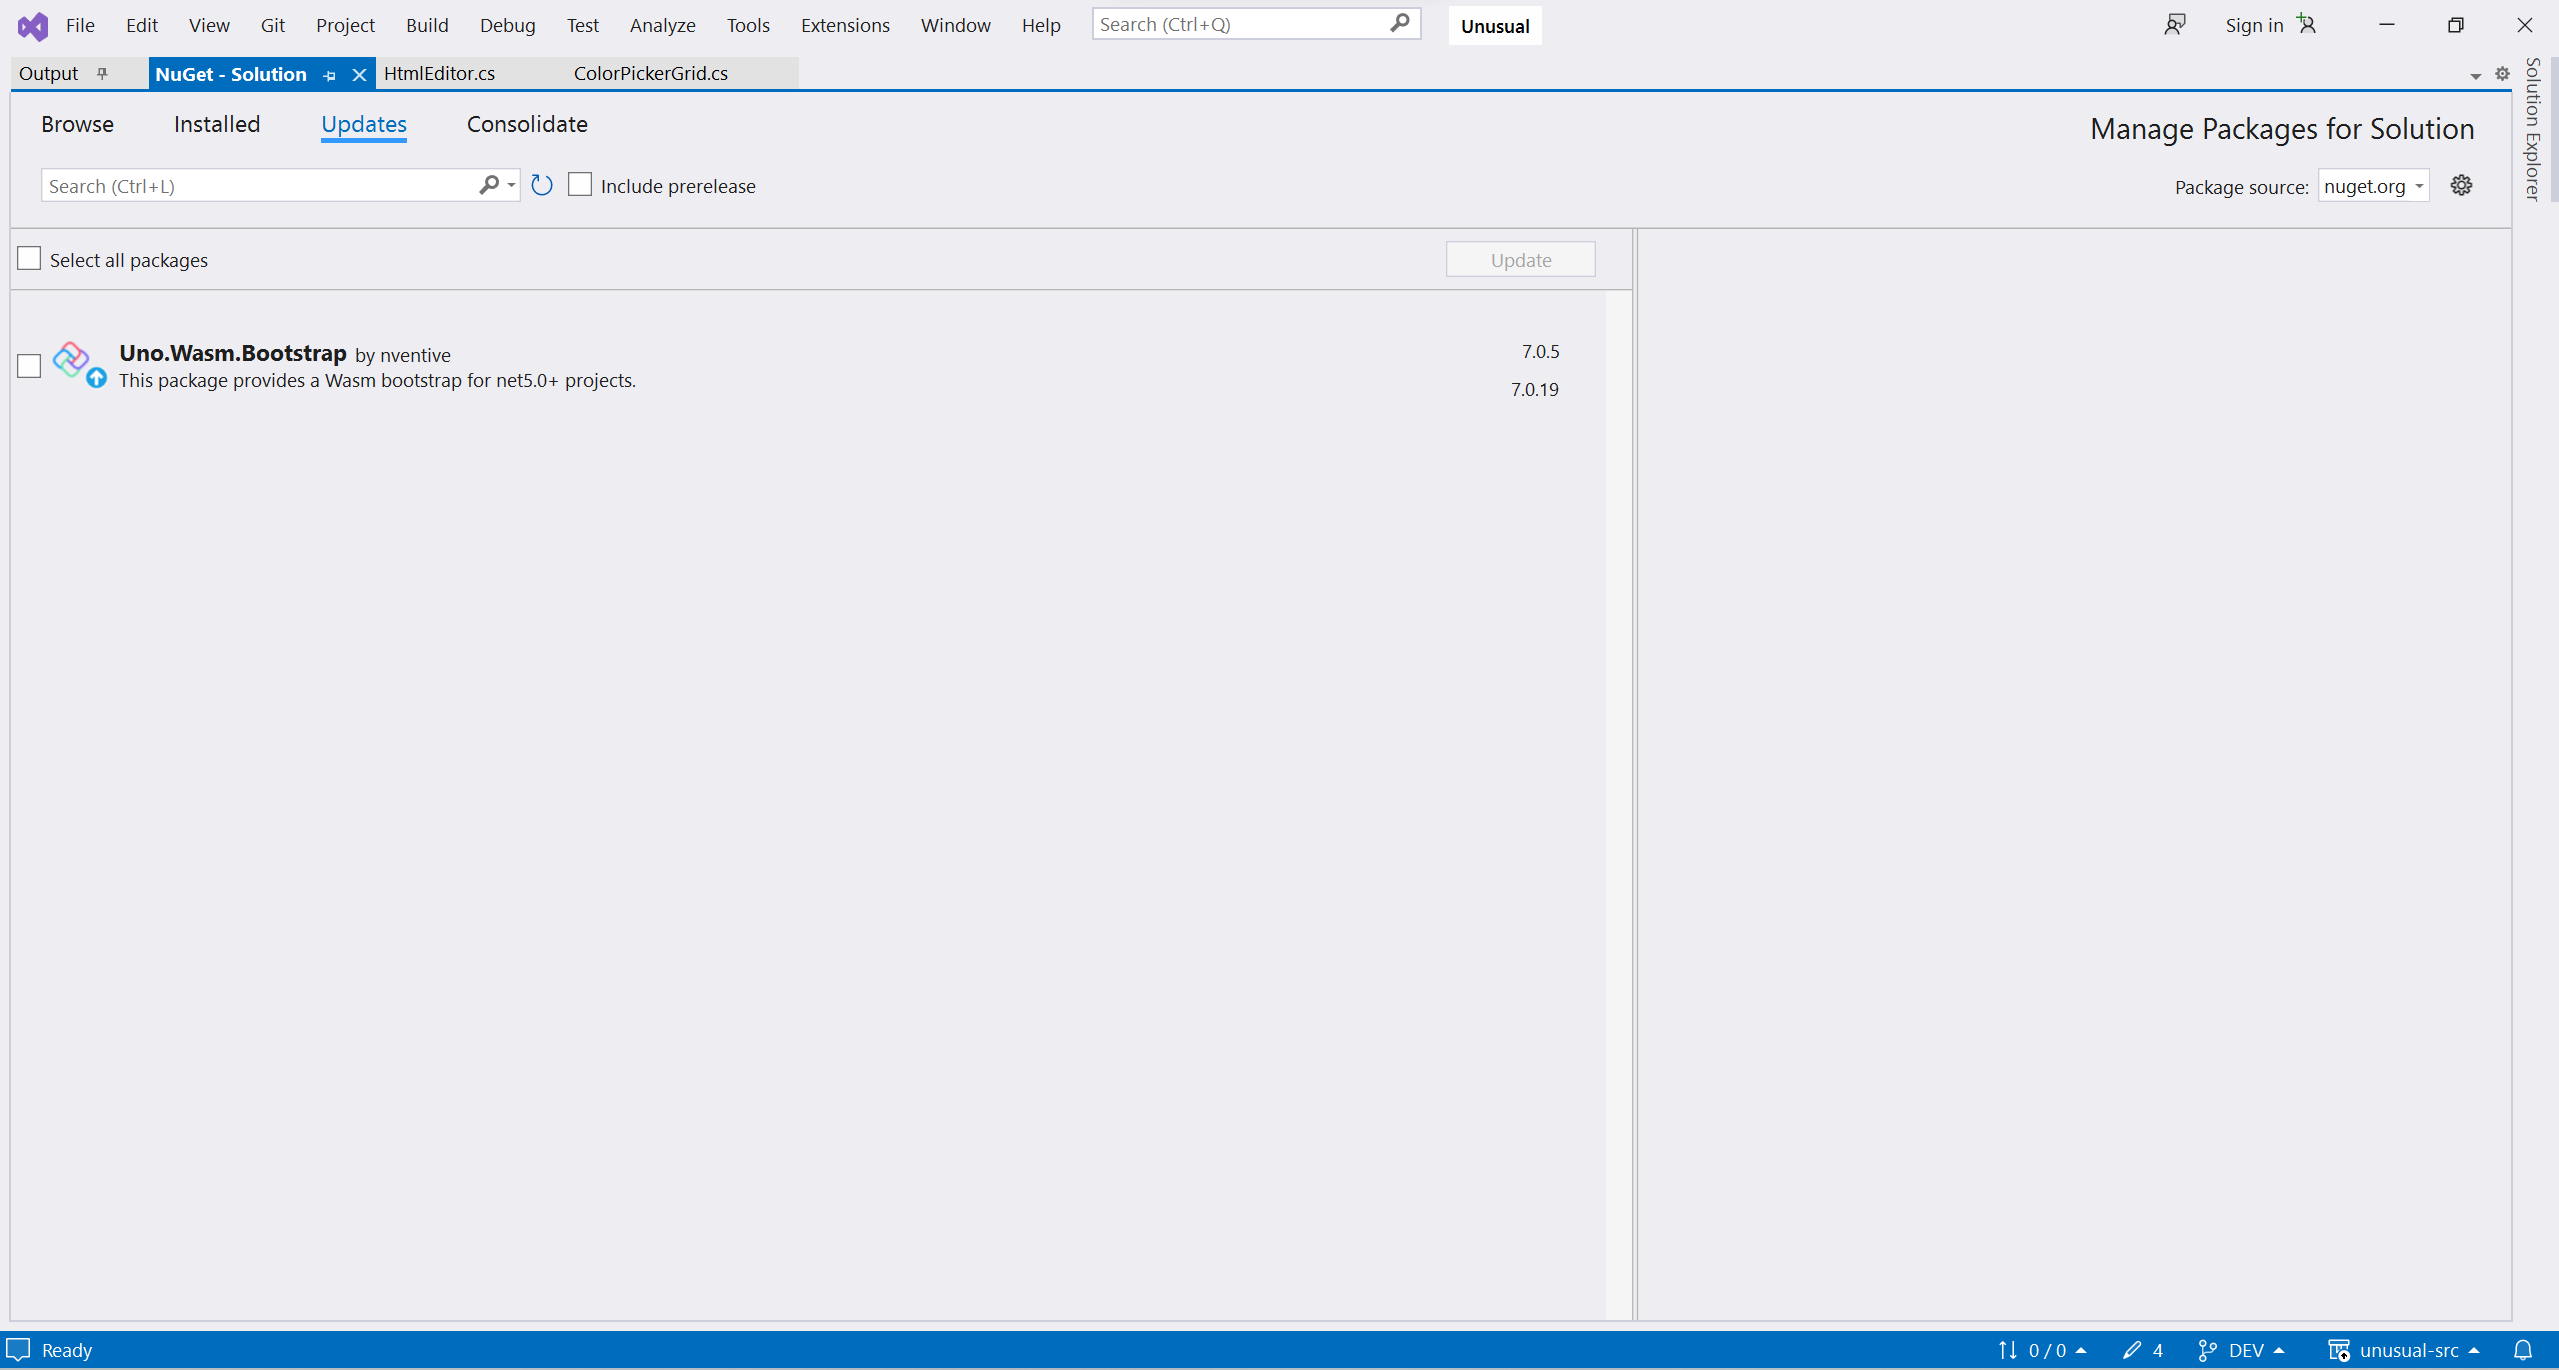Pin the Output tab with pushpin icon
The width and height of the screenshot is (2559, 1370).
click(102, 73)
